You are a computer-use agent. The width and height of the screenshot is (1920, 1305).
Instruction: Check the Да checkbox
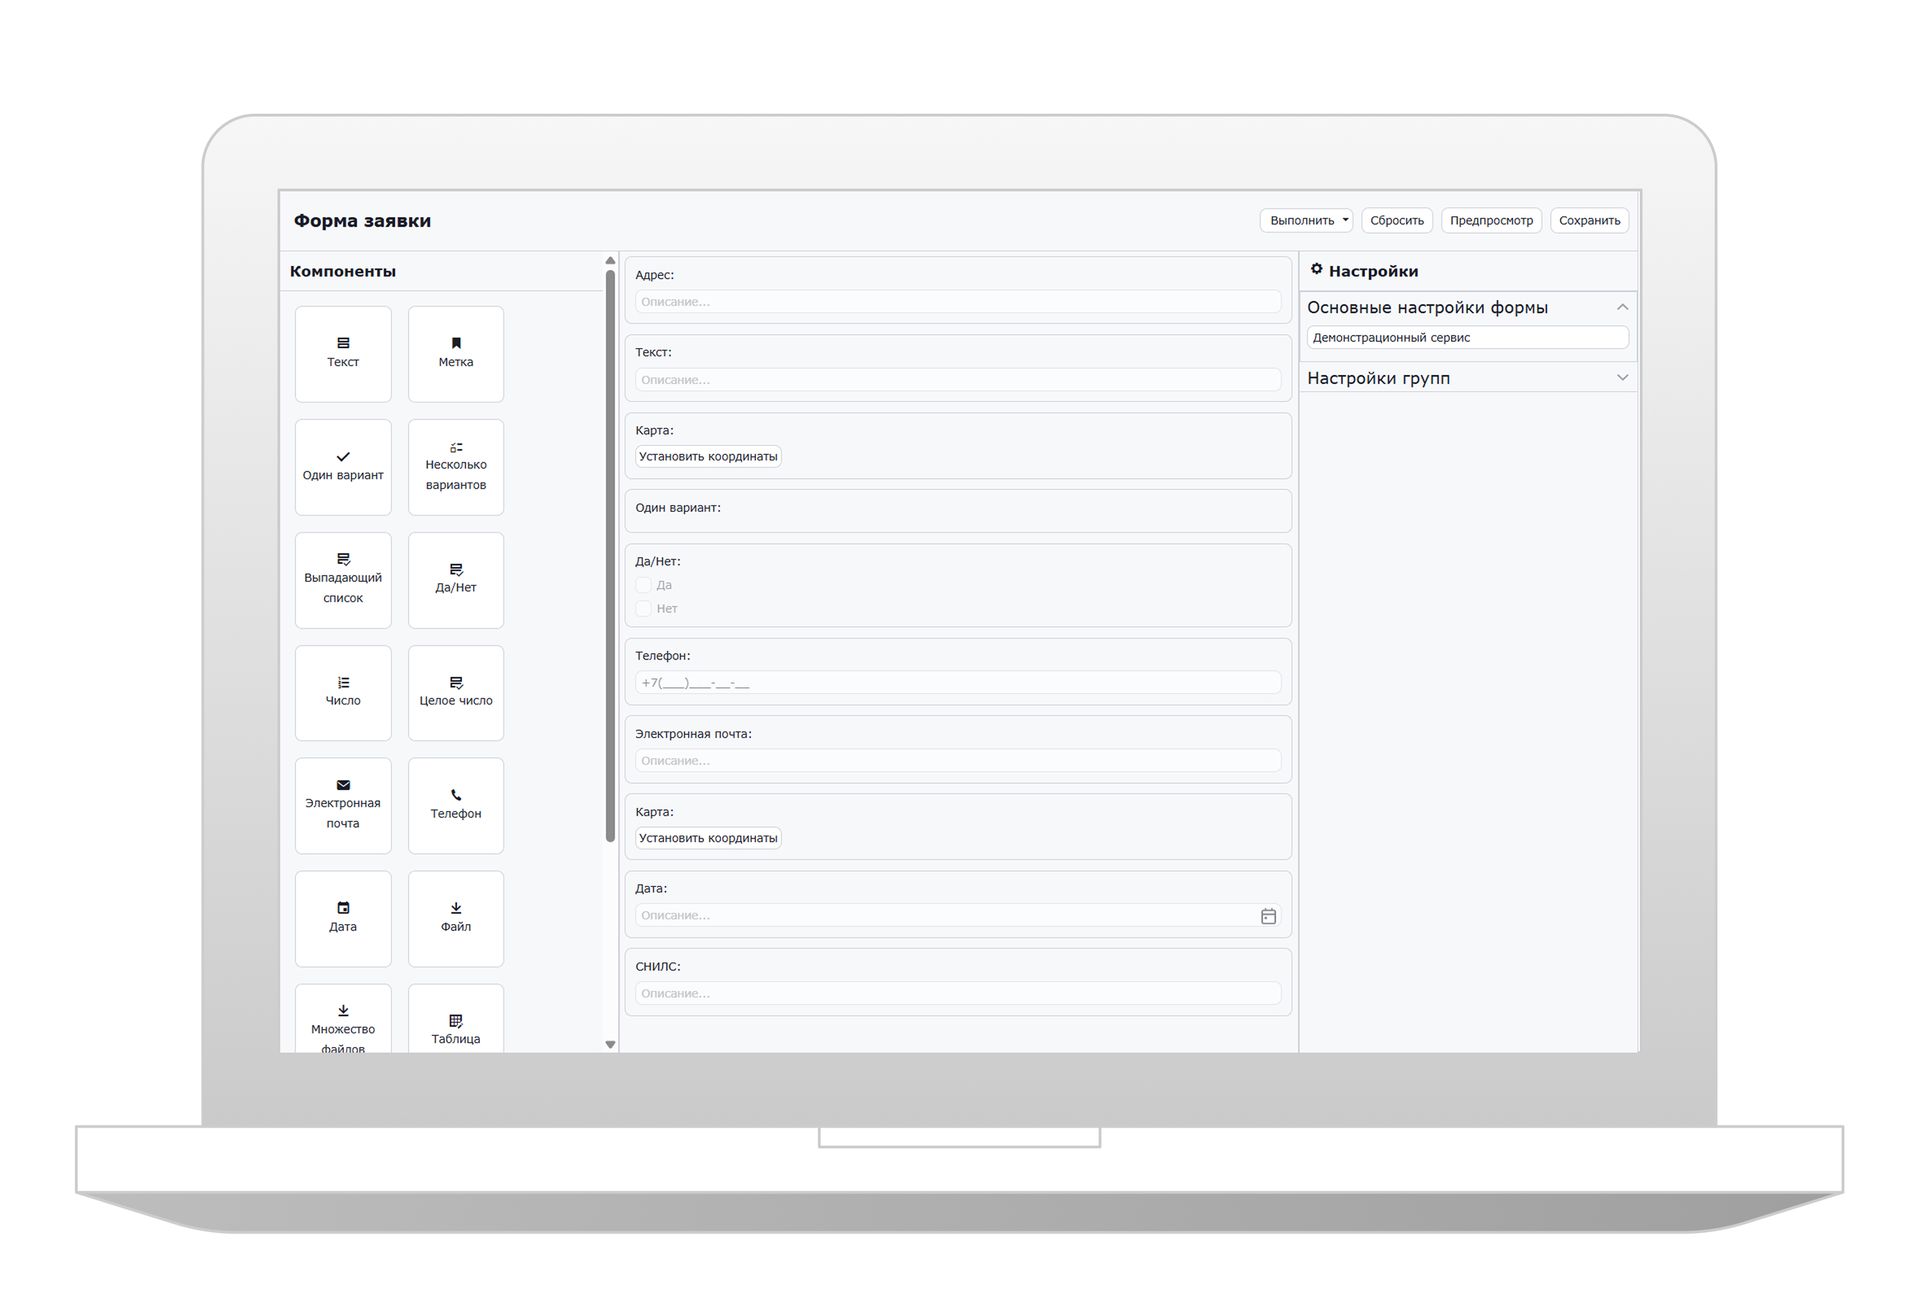coord(644,585)
